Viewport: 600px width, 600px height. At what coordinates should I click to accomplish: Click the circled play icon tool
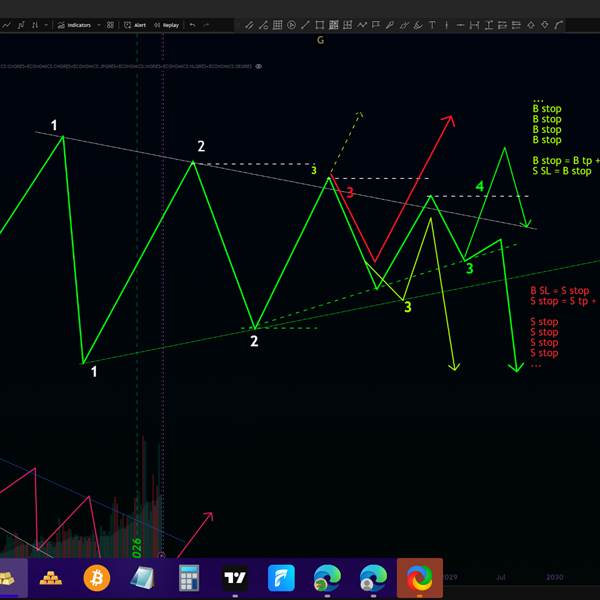pos(291,25)
